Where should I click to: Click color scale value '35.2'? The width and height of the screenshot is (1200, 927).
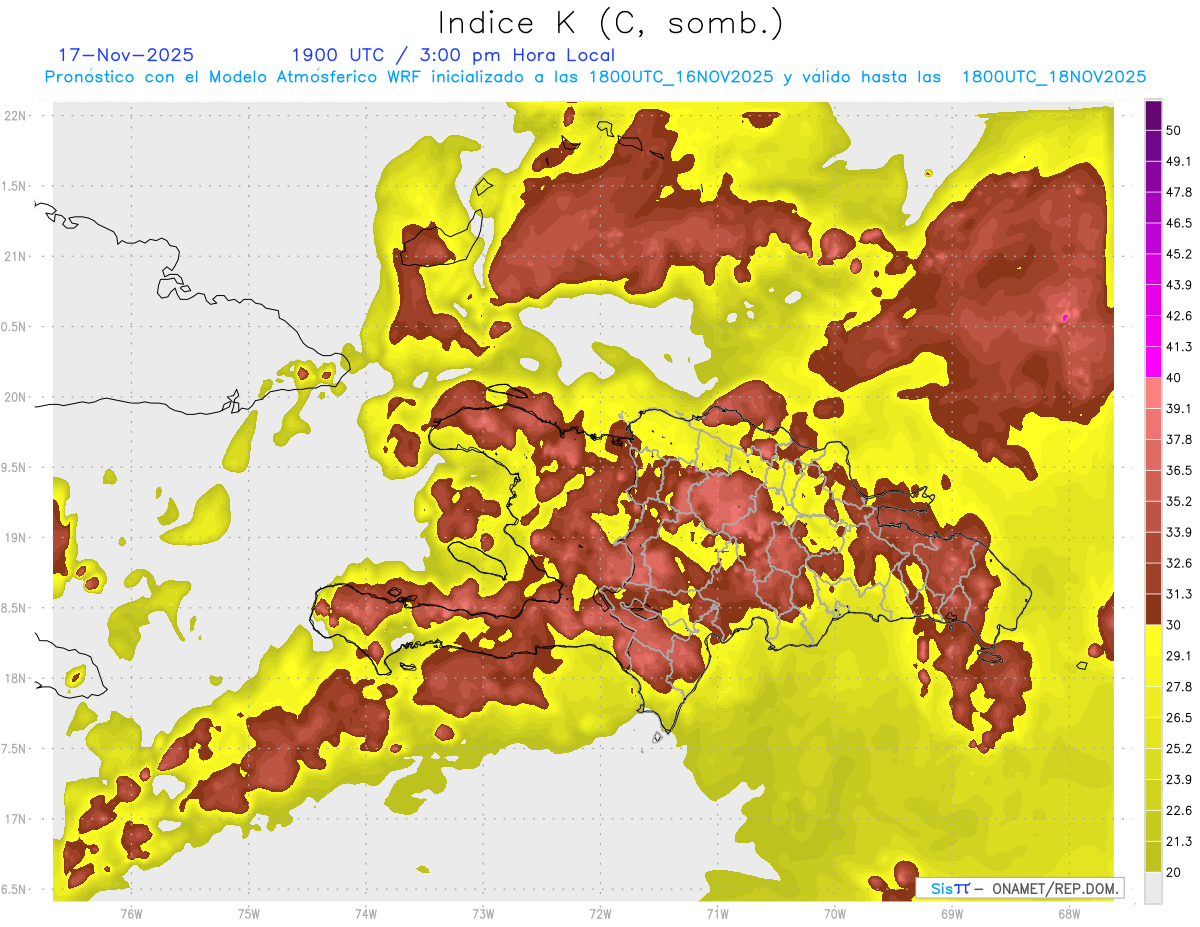click(1178, 501)
